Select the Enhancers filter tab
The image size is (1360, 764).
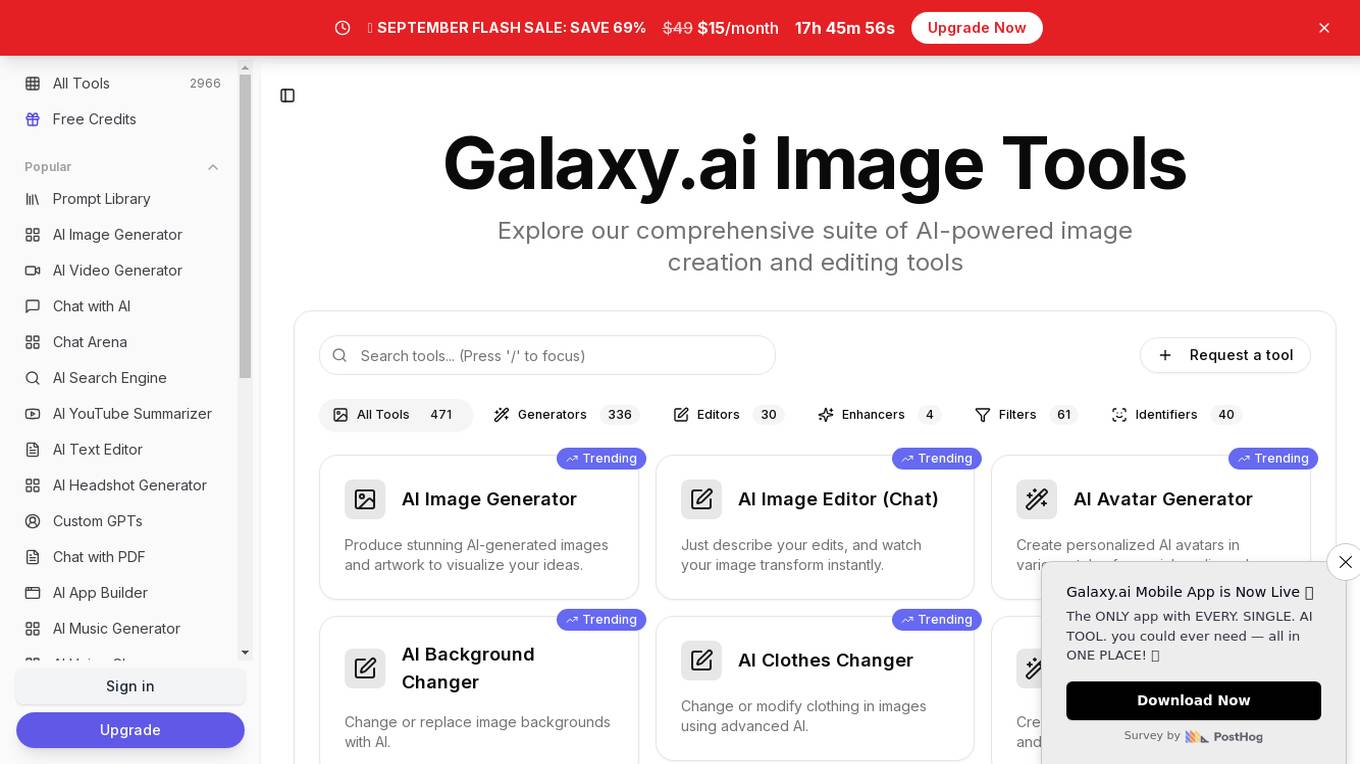tap(879, 415)
